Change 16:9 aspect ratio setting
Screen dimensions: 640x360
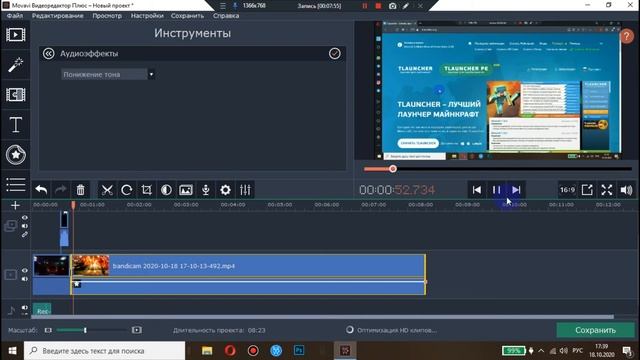click(x=567, y=190)
